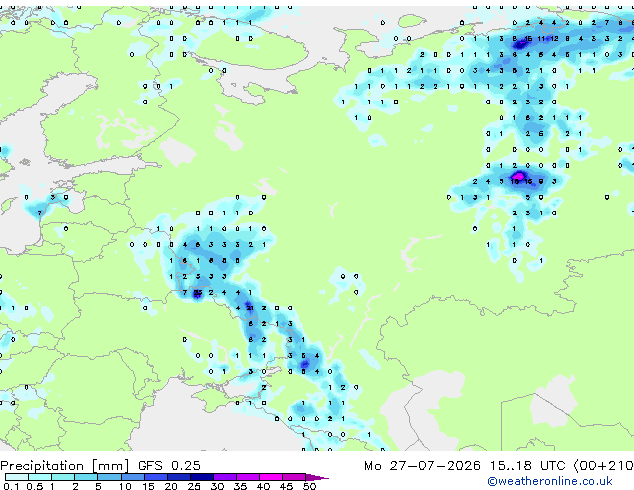
Task: Click the 'Mo 27-07-2026' forecast date
Action: [422, 466]
